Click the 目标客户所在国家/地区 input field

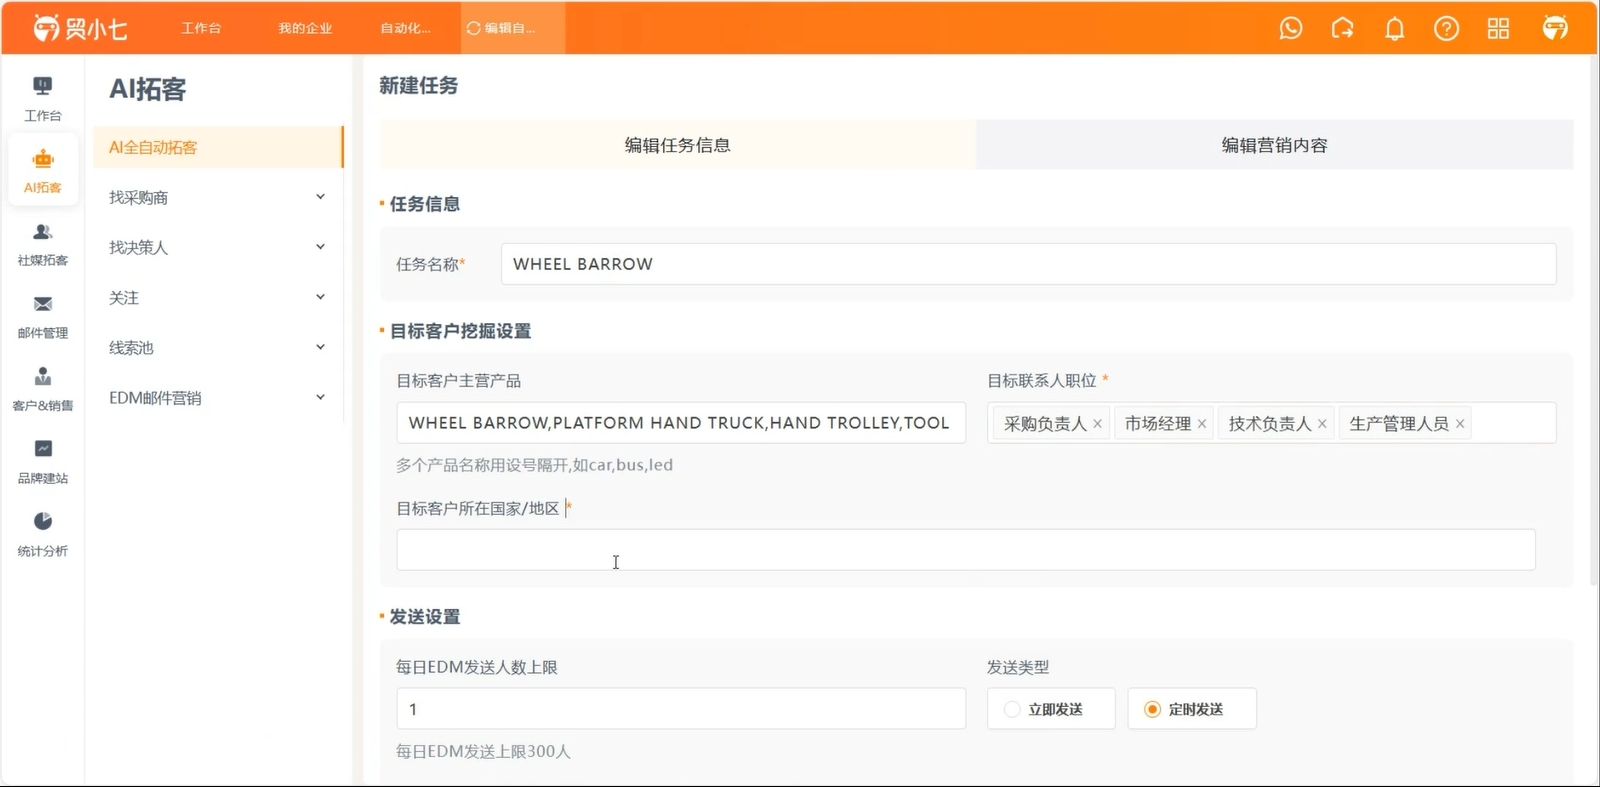pos(966,550)
